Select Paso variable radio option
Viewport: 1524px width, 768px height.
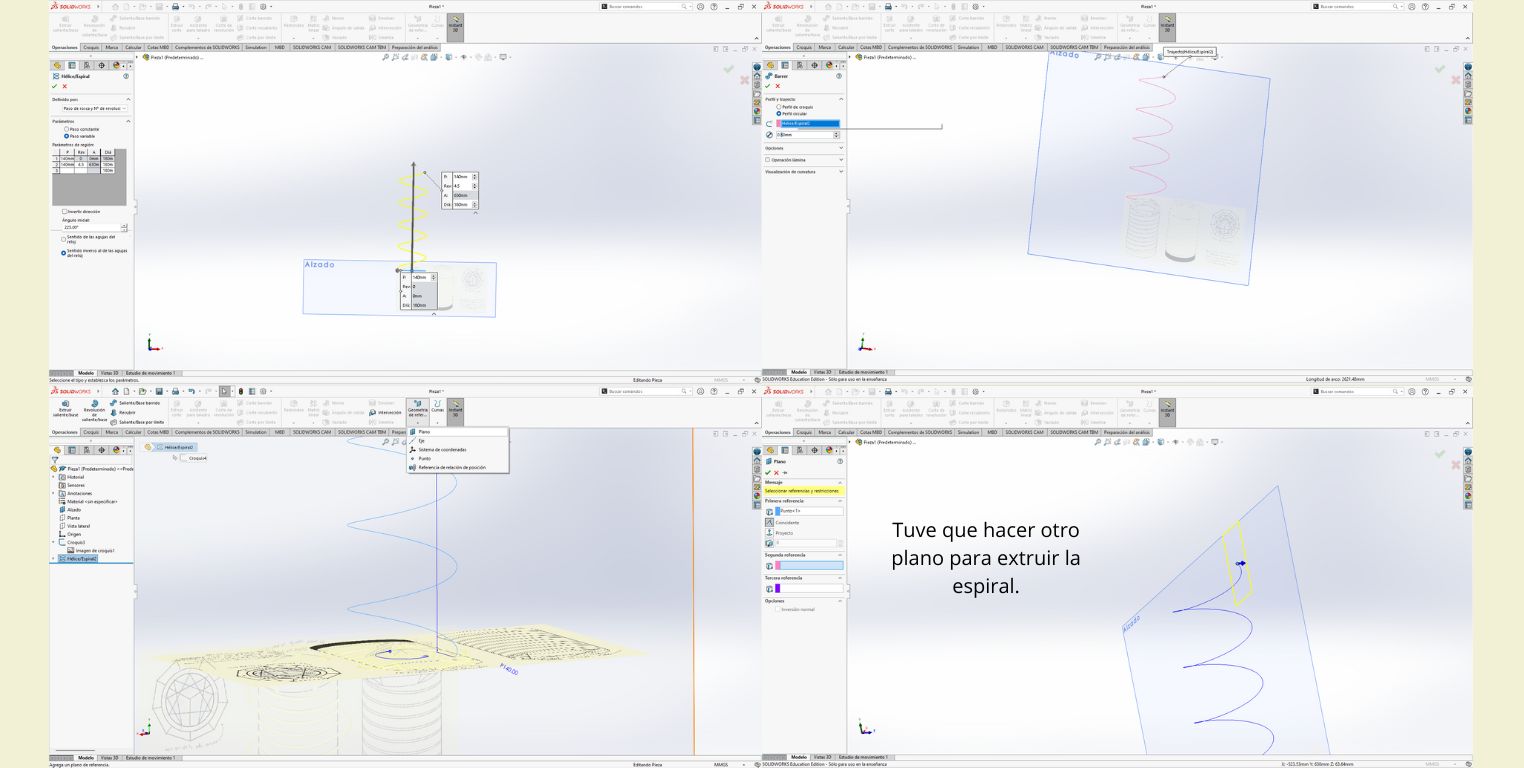click(66, 136)
